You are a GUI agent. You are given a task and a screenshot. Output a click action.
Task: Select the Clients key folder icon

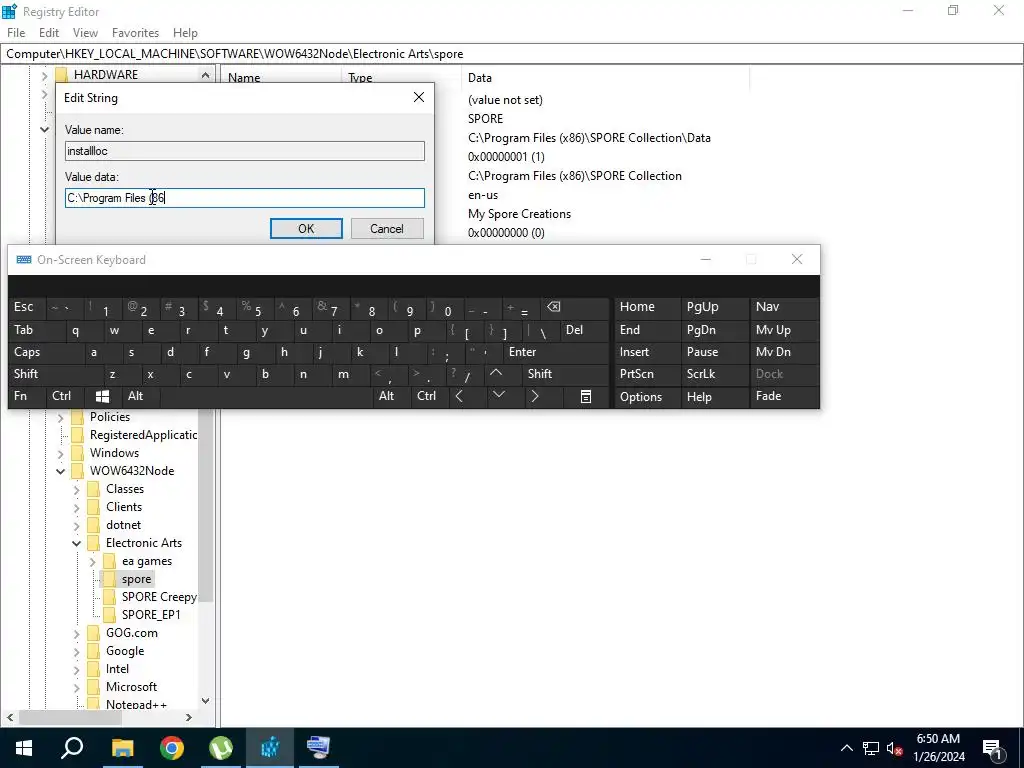pyautogui.click(x=94, y=507)
